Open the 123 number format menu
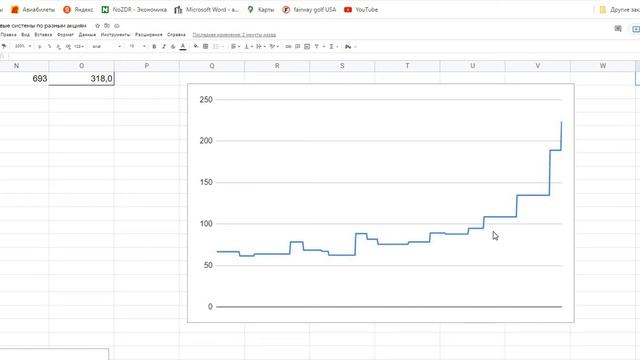 click(x=79, y=47)
